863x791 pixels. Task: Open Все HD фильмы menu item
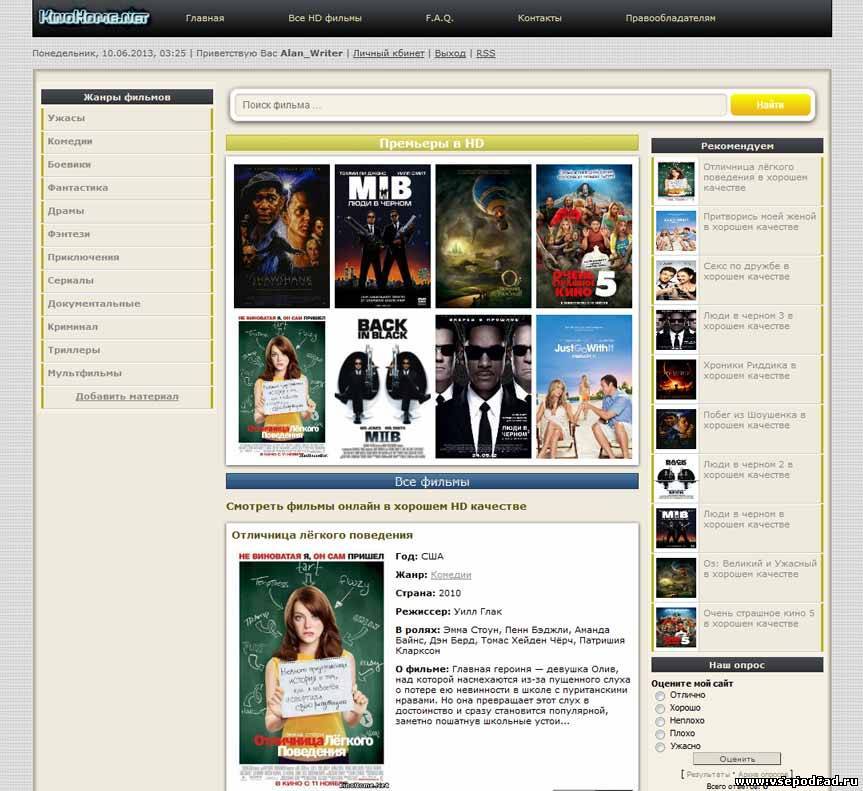(325, 18)
